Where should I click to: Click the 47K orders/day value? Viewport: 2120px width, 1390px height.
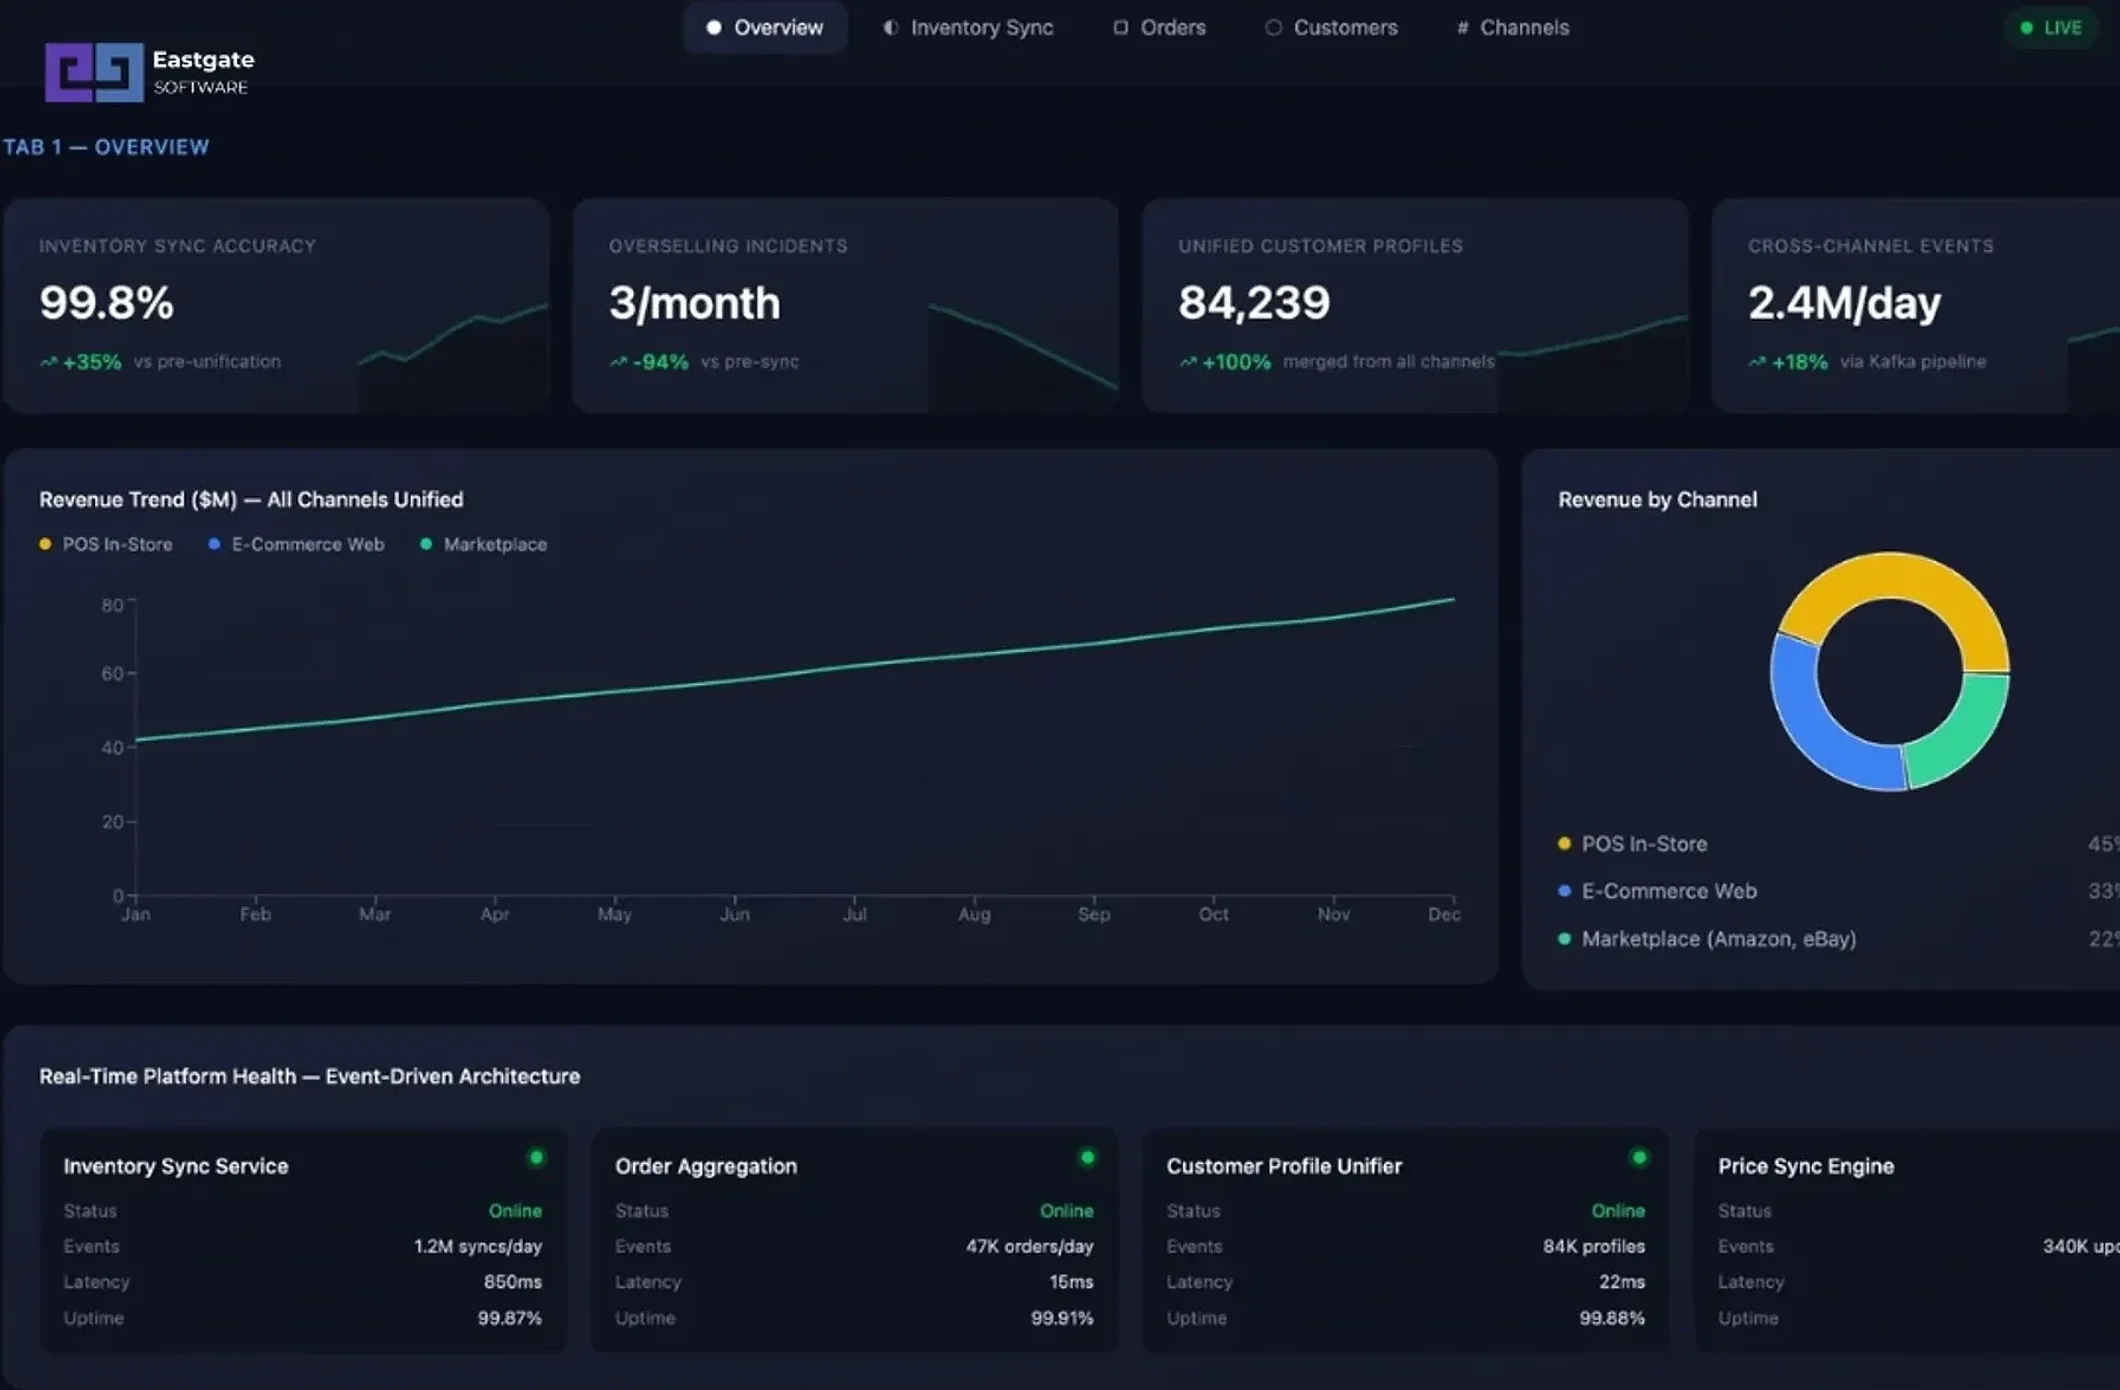coord(1029,1247)
